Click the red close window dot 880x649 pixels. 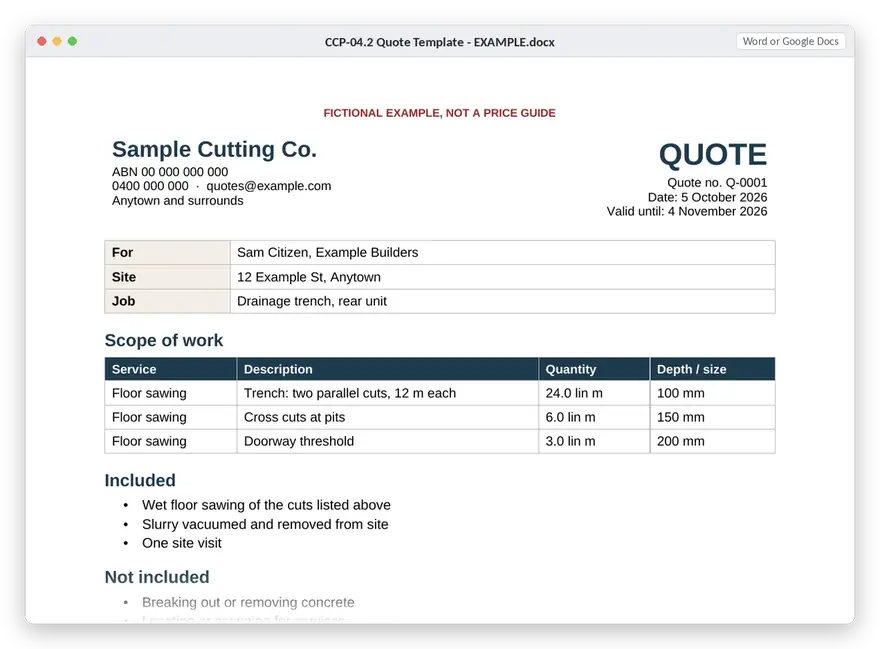pyautogui.click(x=42, y=41)
